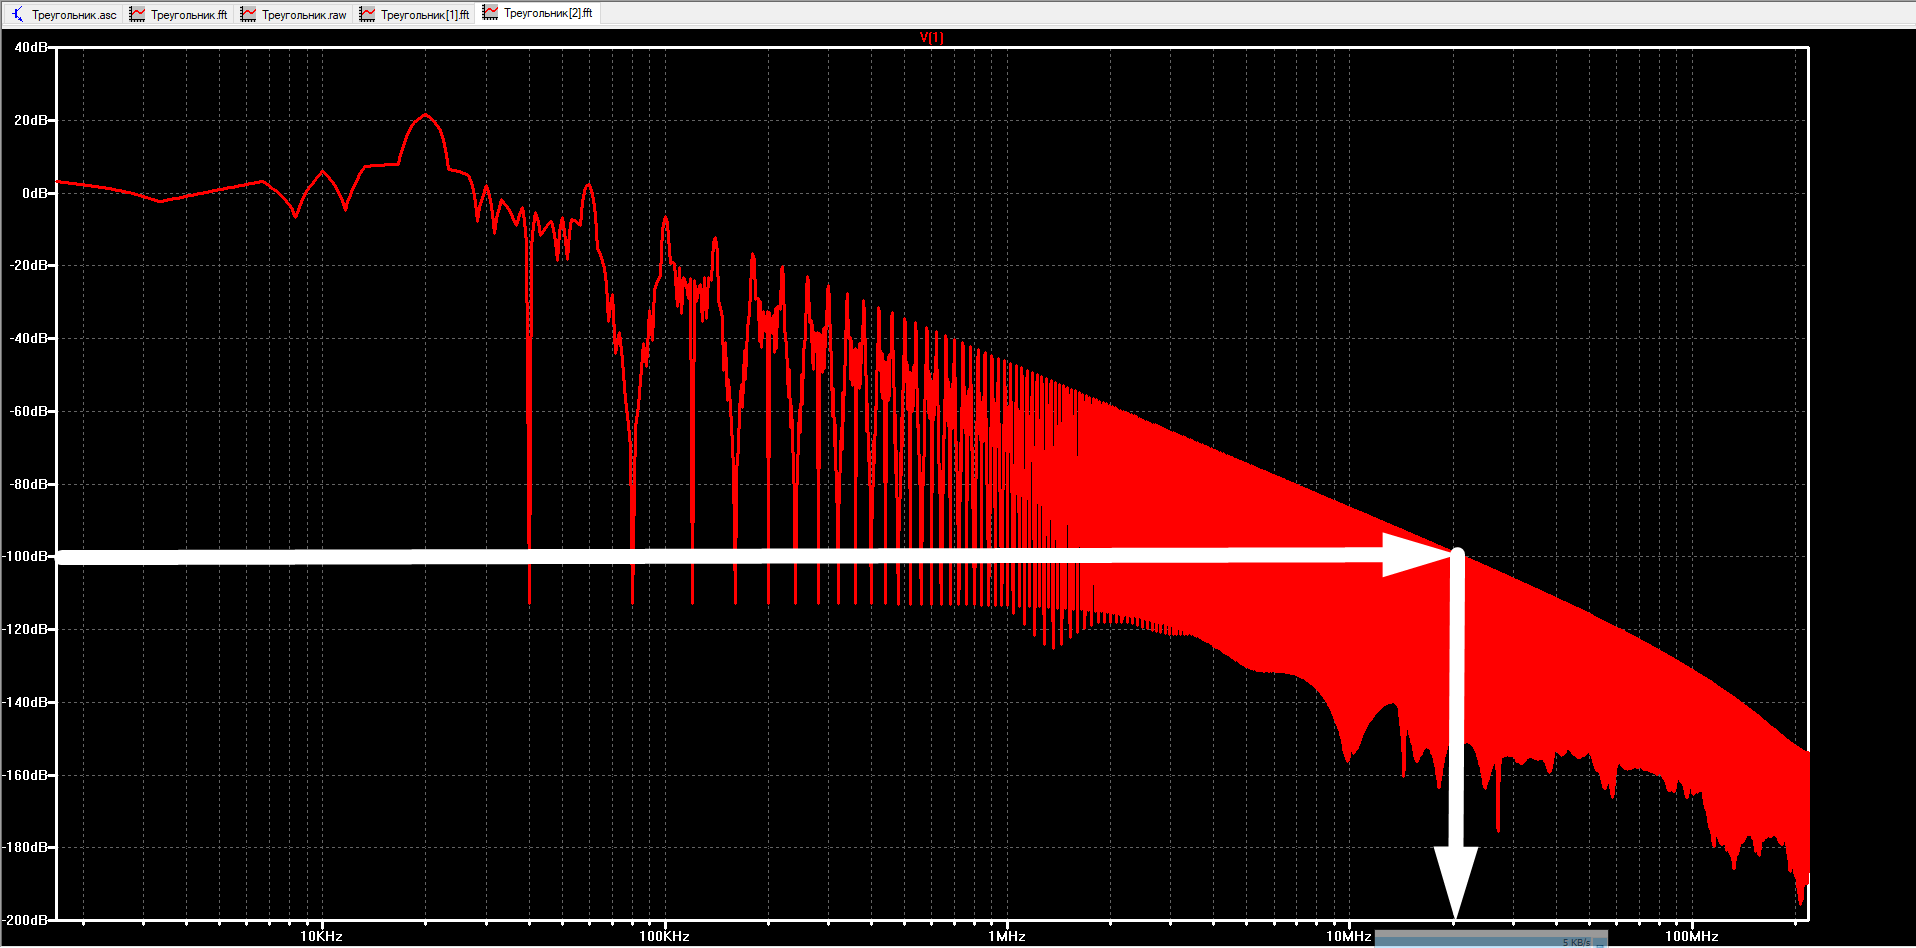Click the 40dB vertical axis label

click(30, 47)
